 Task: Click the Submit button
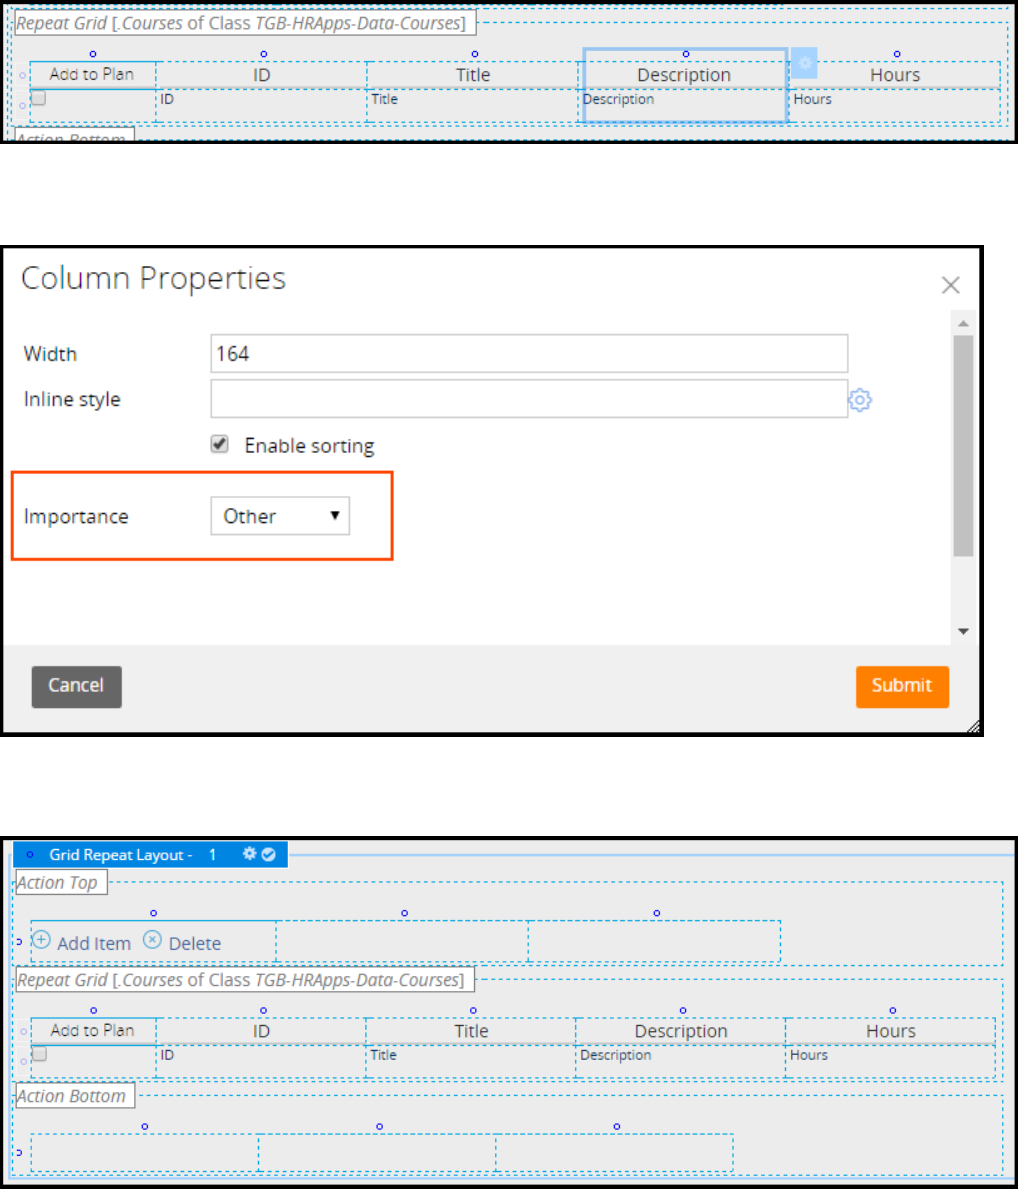(901, 686)
